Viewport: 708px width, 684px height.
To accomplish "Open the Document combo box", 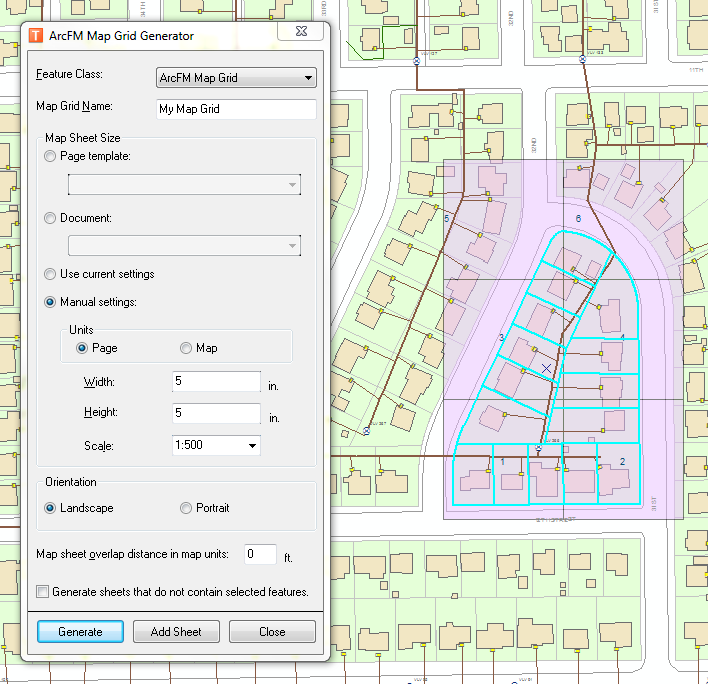I will coord(184,246).
